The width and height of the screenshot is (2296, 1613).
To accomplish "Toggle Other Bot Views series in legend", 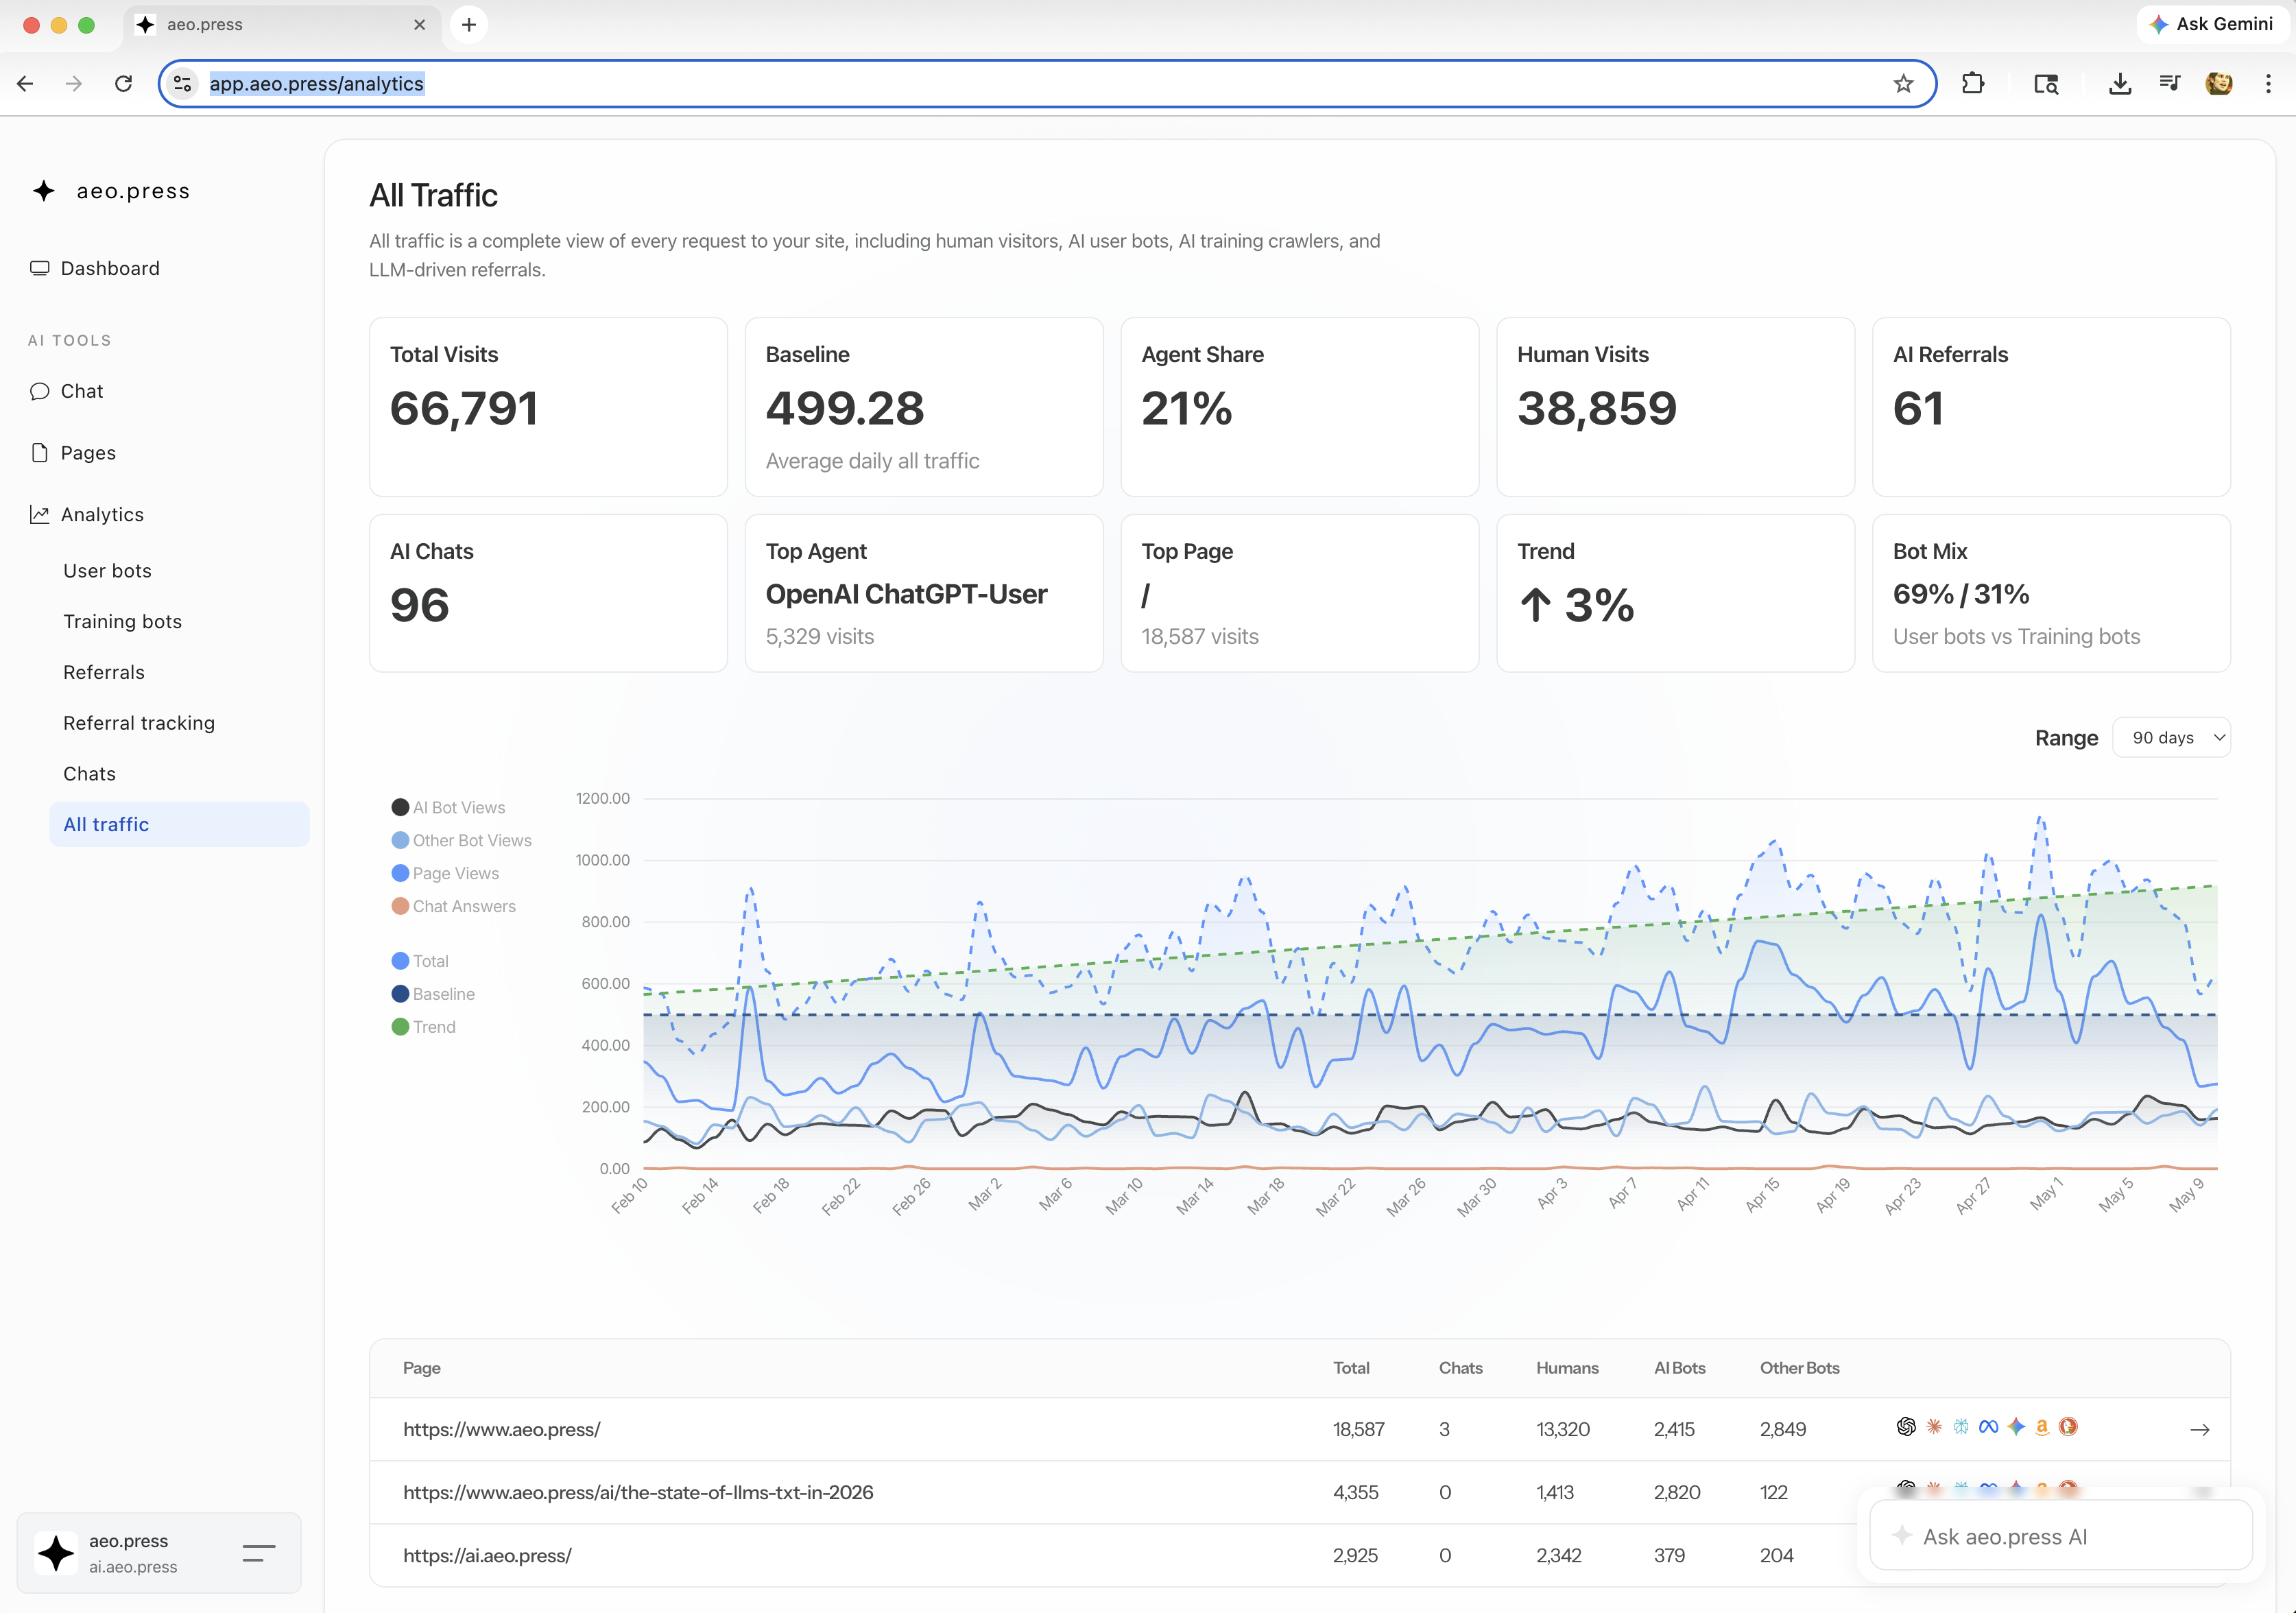I will pyautogui.click(x=461, y=840).
